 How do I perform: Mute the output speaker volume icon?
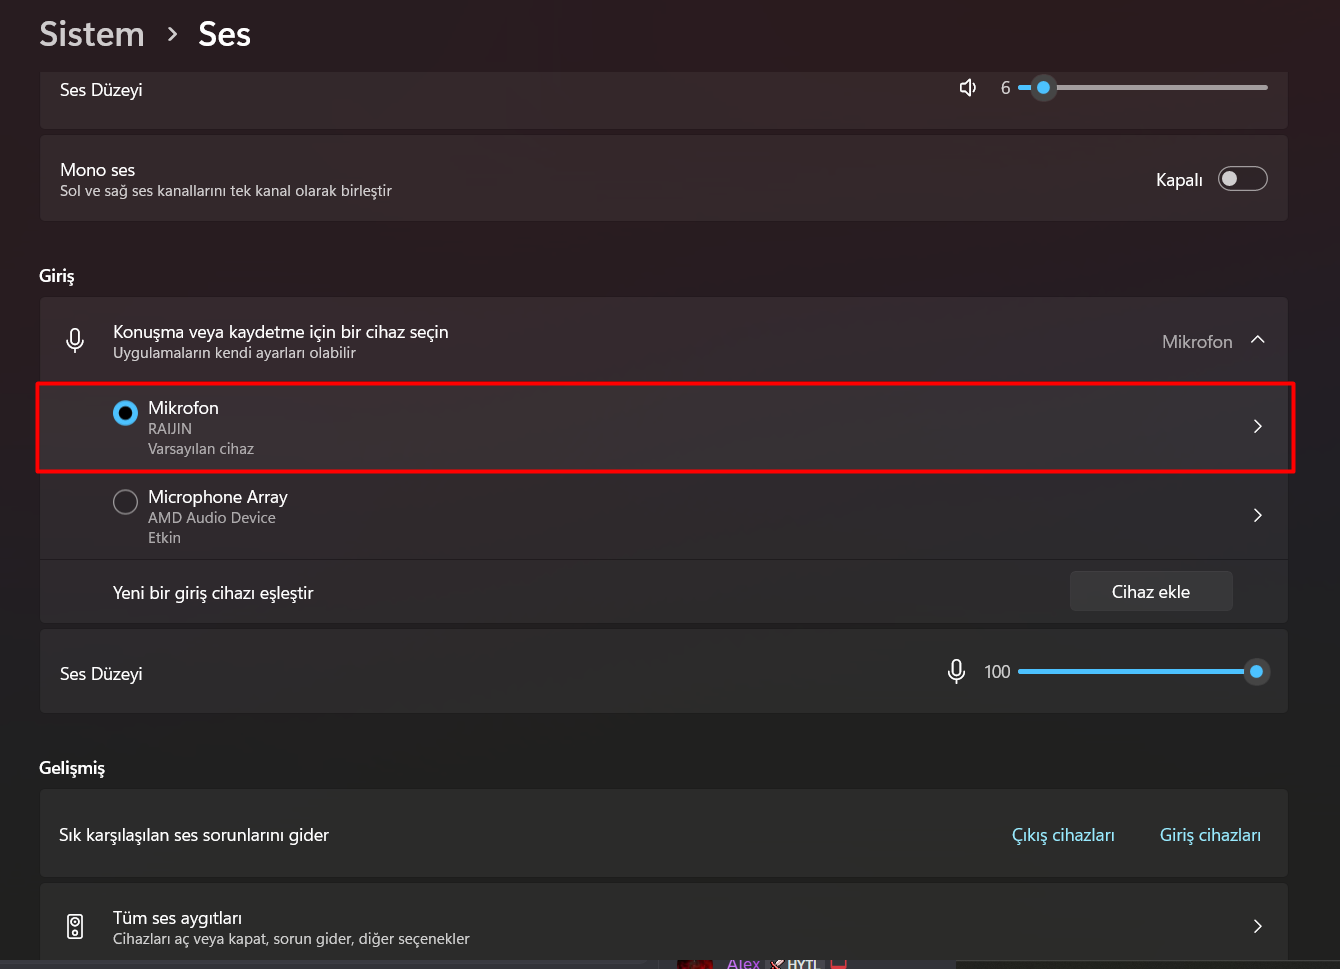(x=967, y=88)
